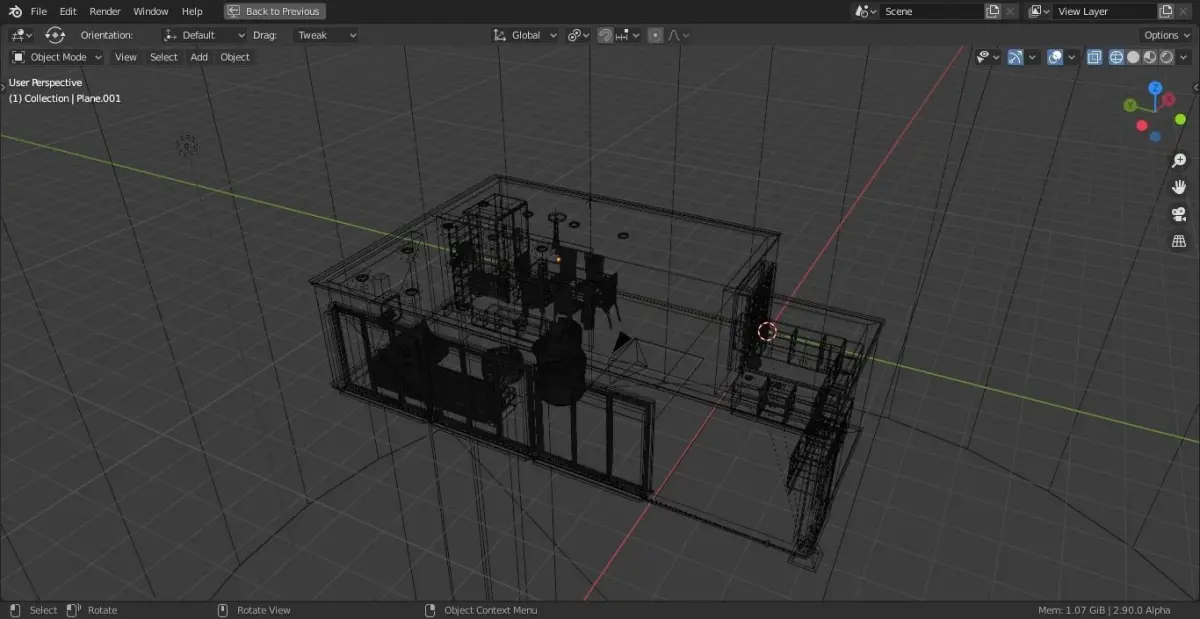The width and height of the screenshot is (1200, 619).
Task: Click the light object icon in viewport
Action: click(187, 146)
